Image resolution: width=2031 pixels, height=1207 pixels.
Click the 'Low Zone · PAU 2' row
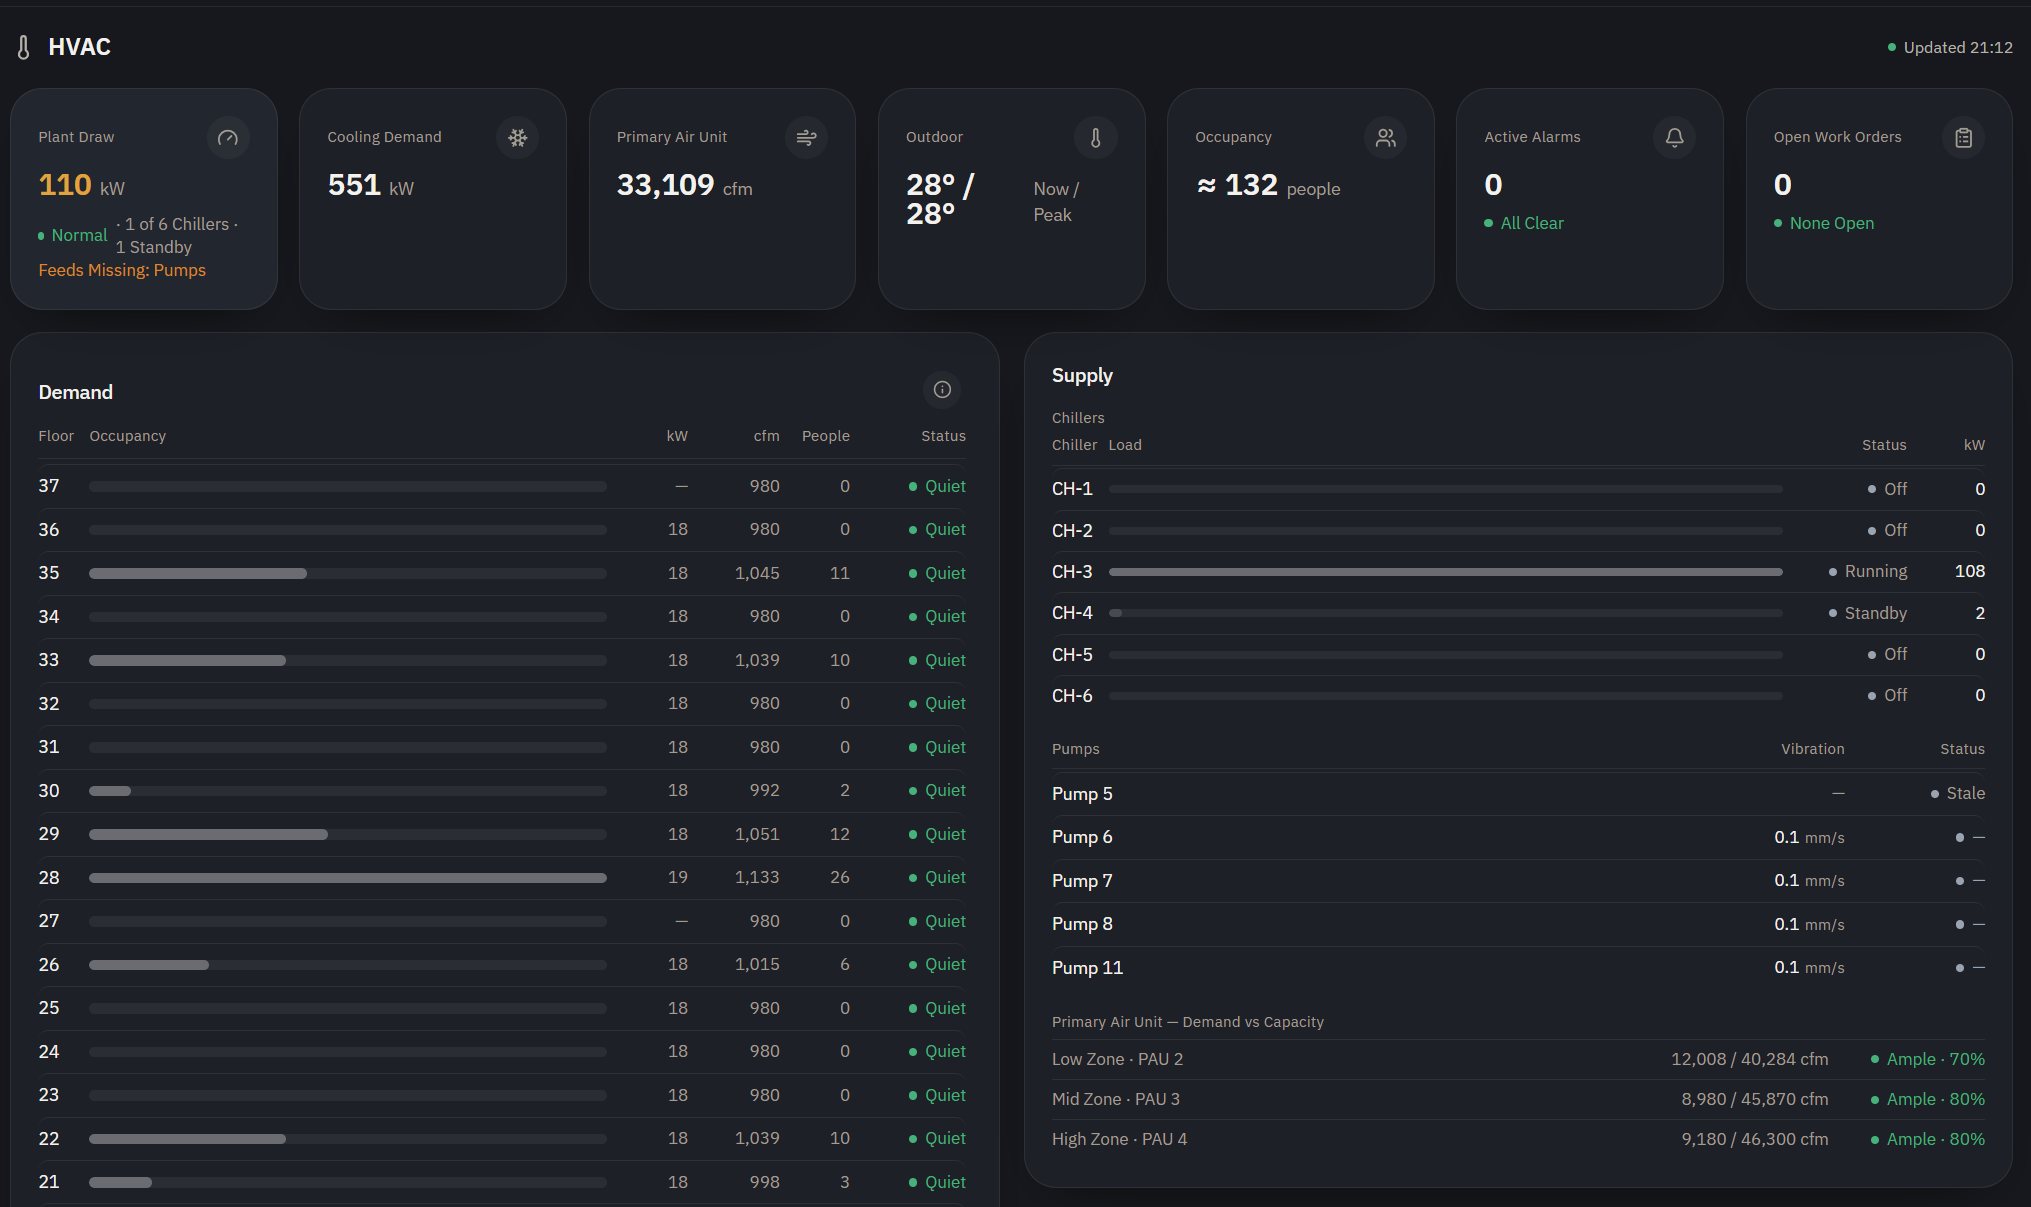pyautogui.click(x=1518, y=1059)
